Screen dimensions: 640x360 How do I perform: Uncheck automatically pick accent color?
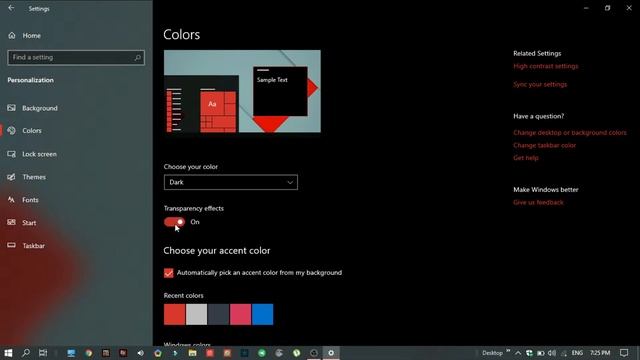169,273
